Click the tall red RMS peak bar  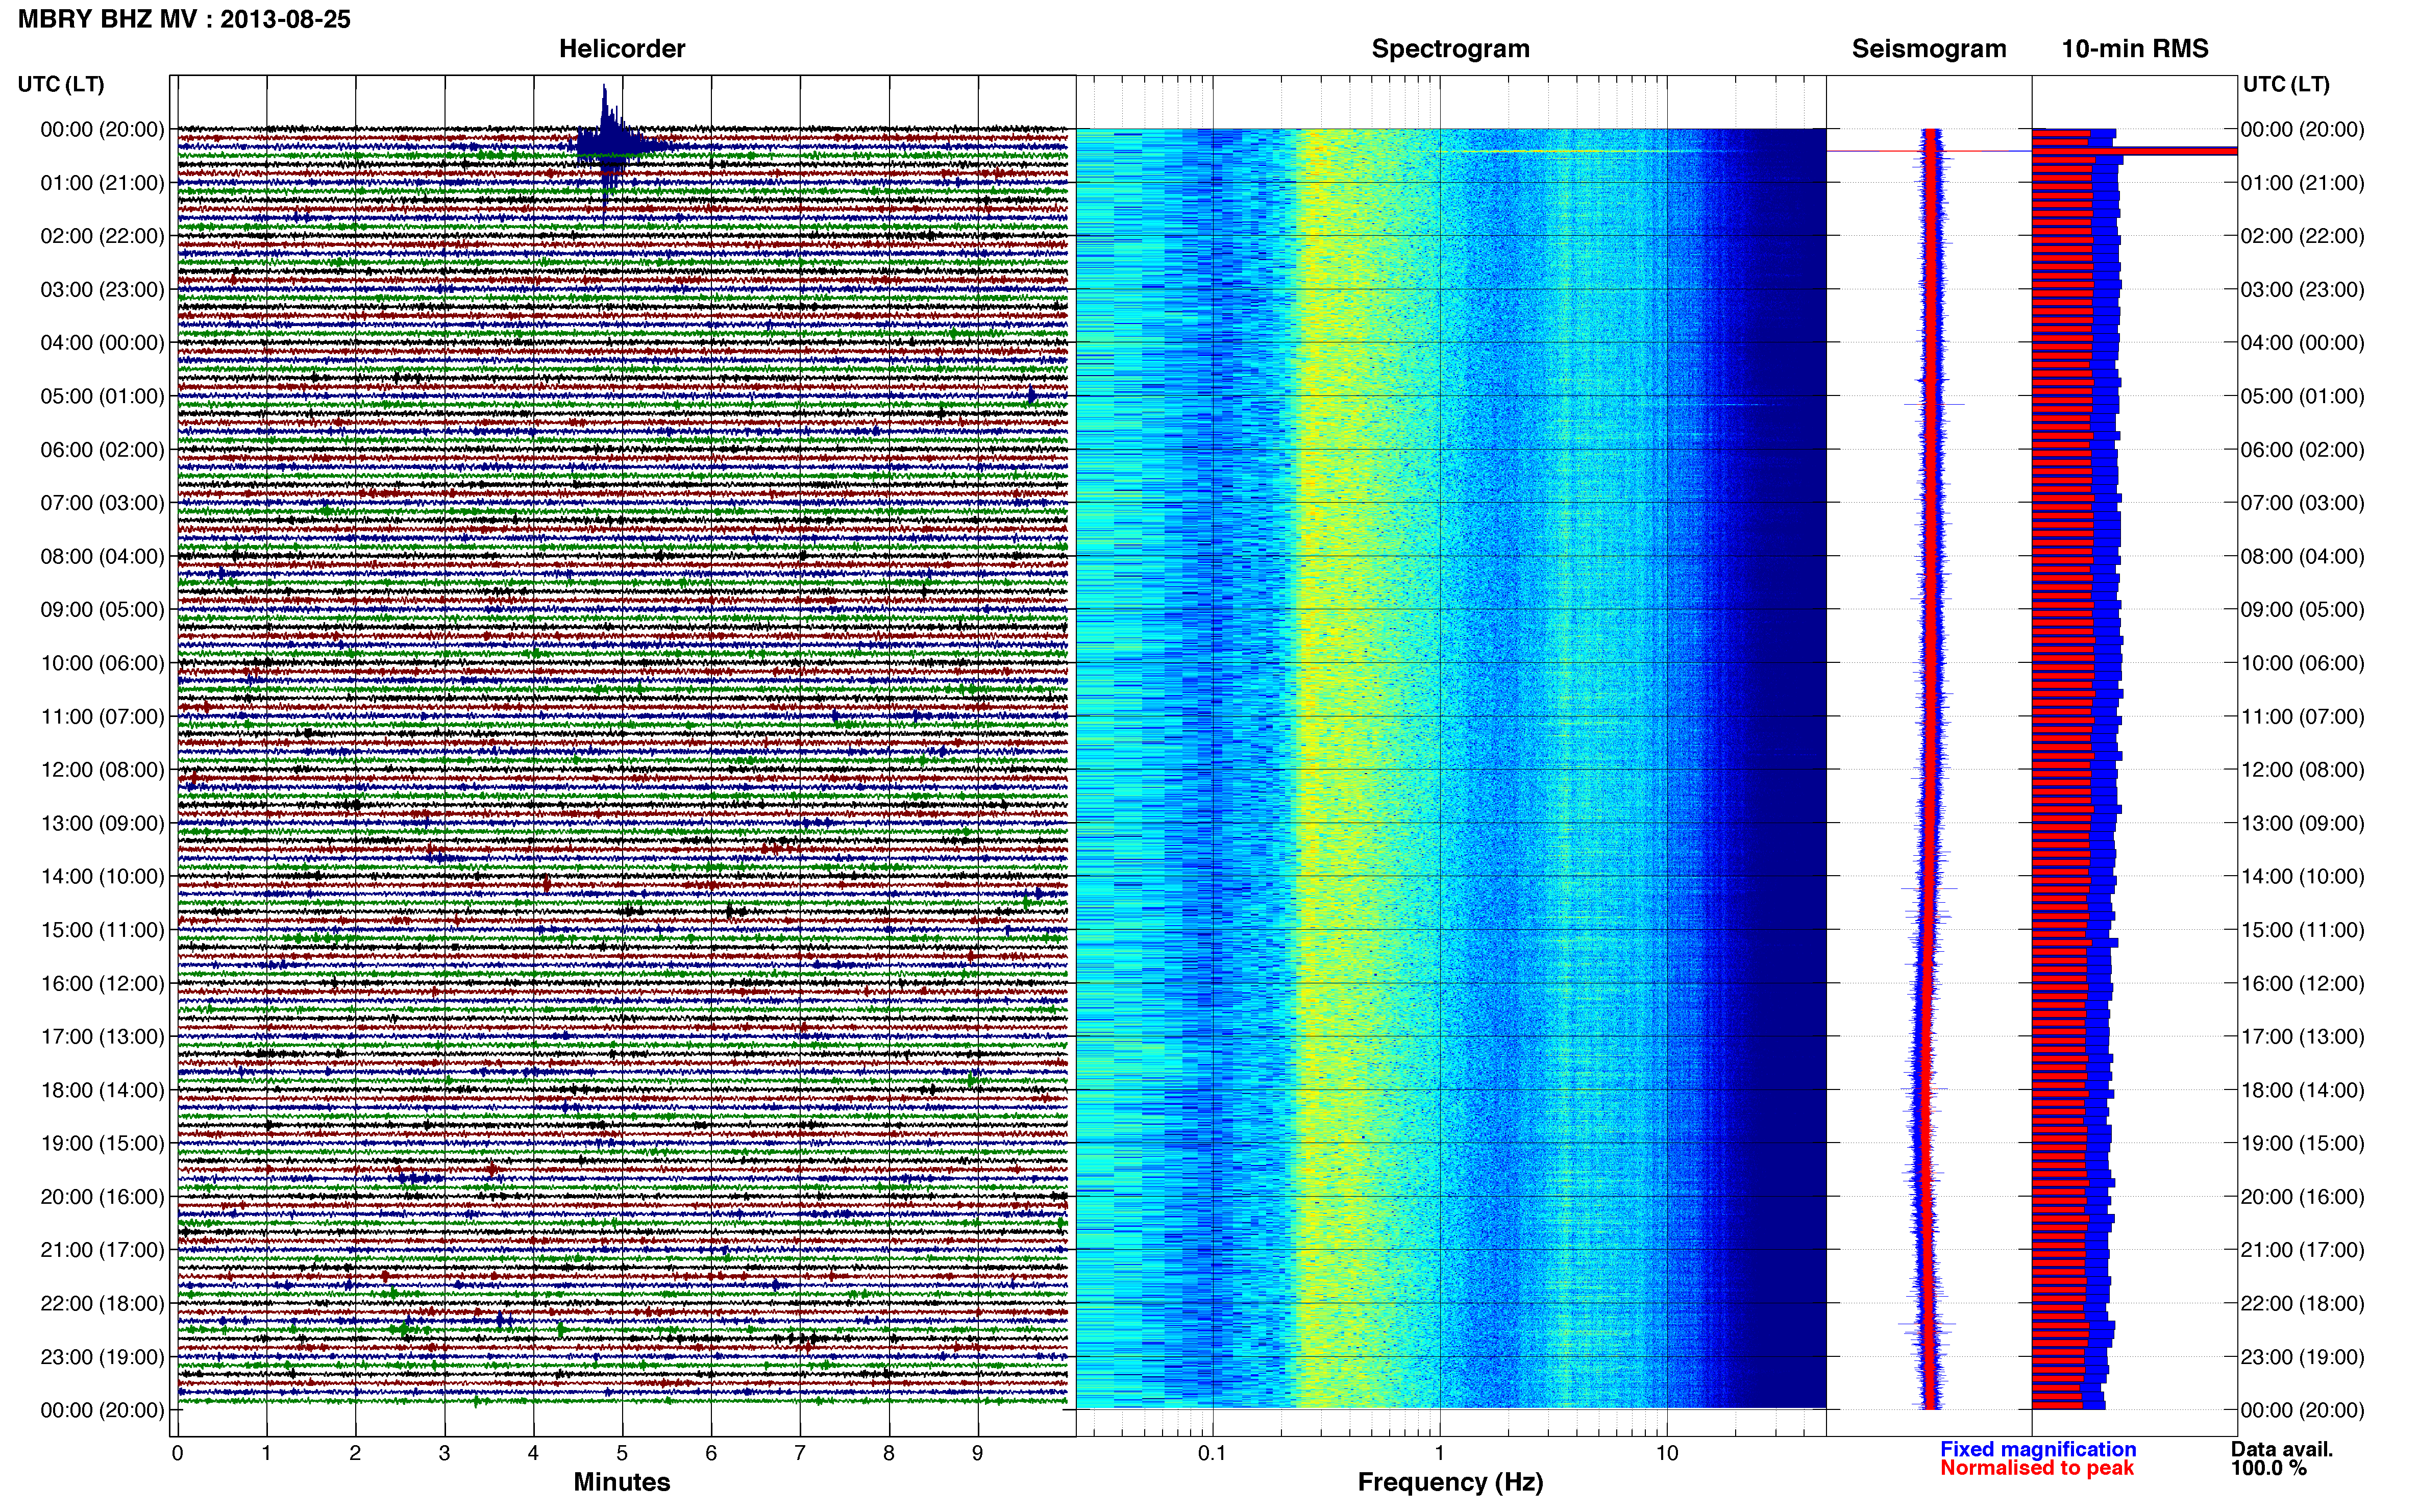pyautogui.click(x=2135, y=151)
